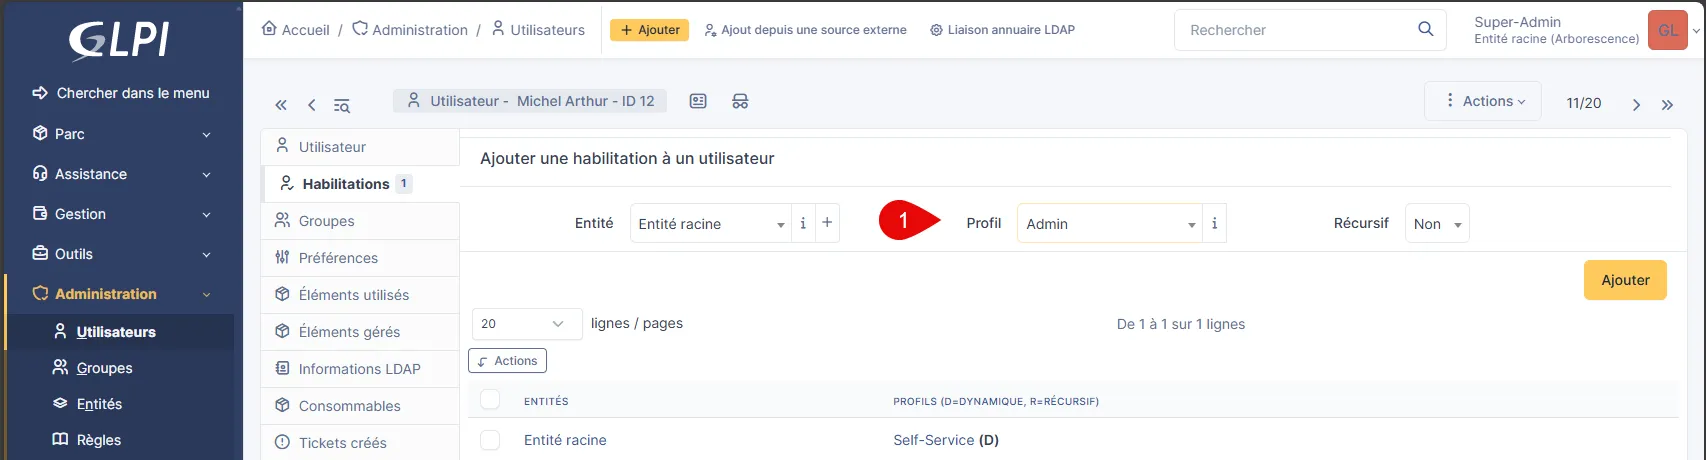
Task: Open Liaison annuaire LDAP
Action: click(x=1003, y=30)
